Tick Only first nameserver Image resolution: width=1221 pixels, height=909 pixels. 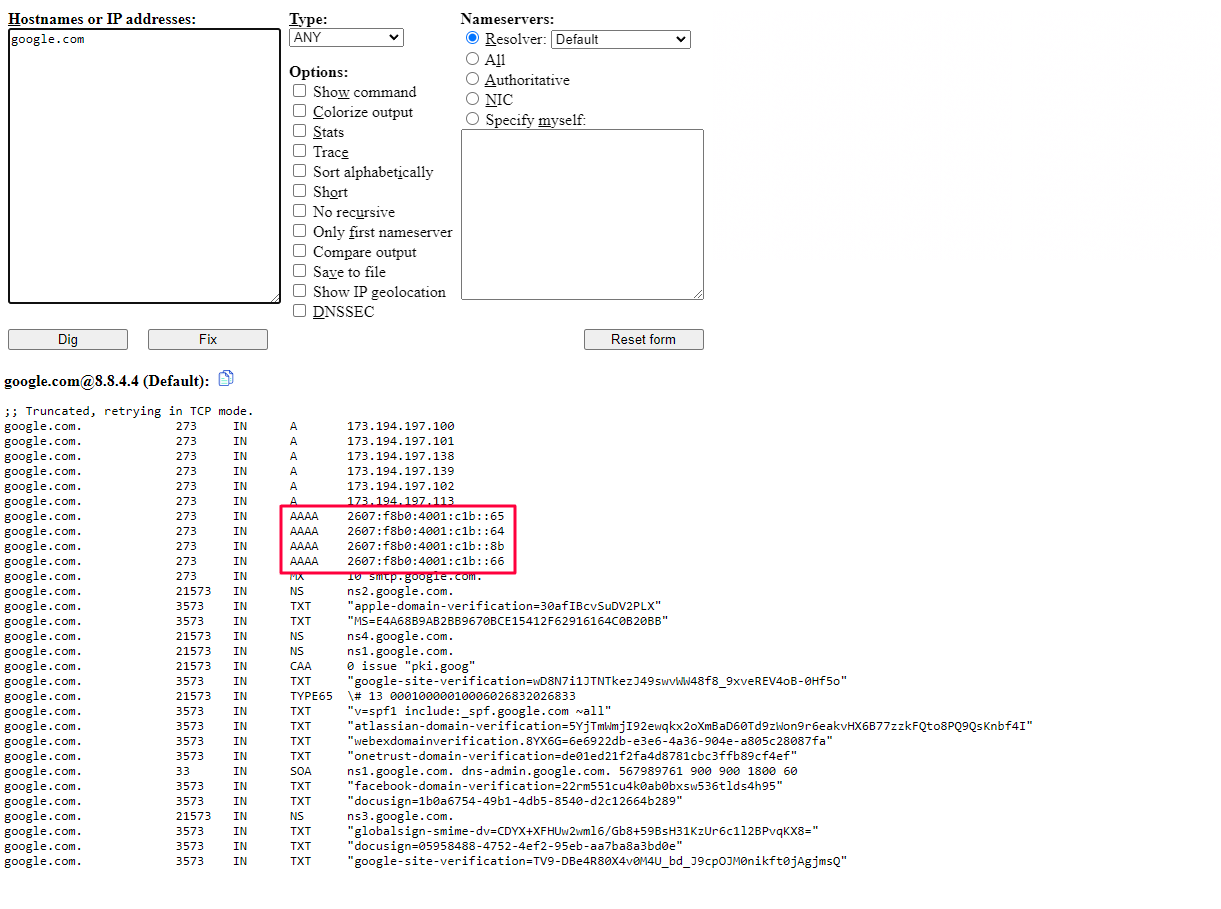coord(299,231)
